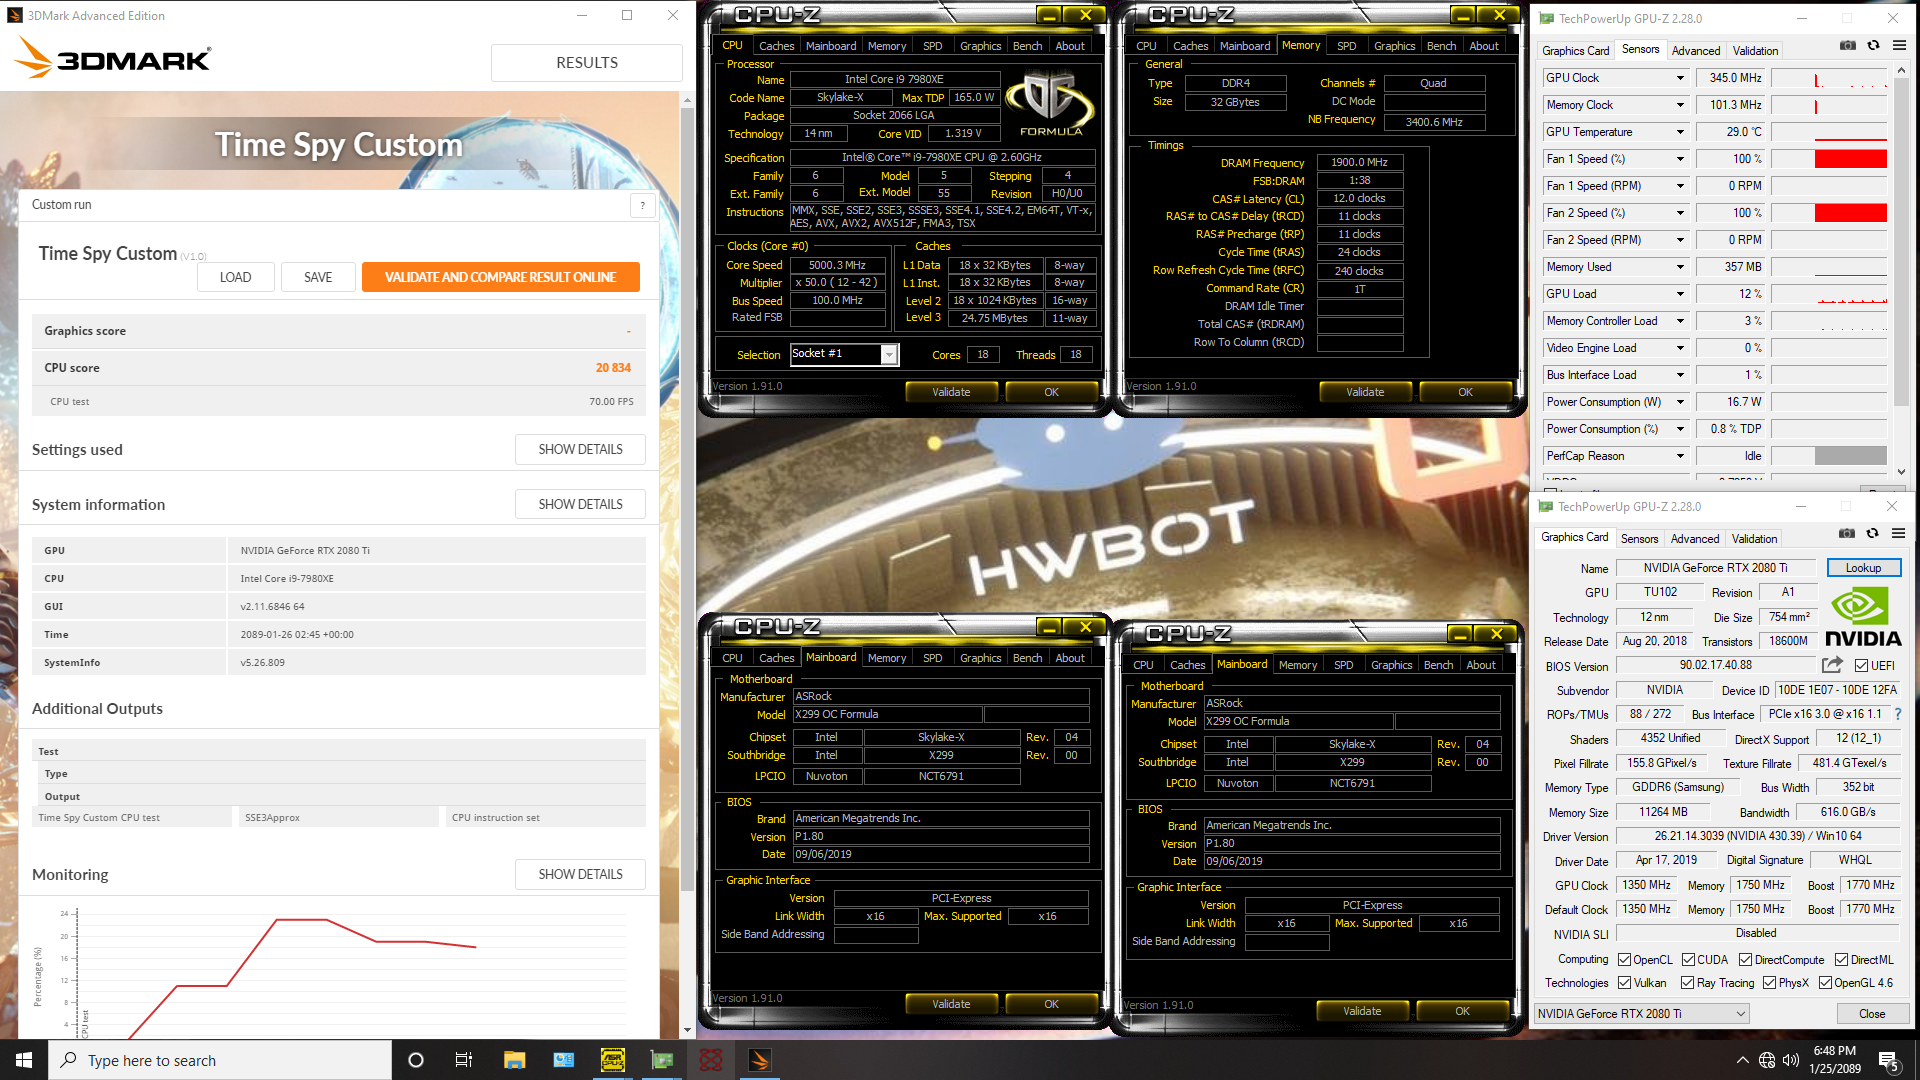Take a screenshot in GPU-Z Sensors window
The width and height of the screenshot is (1920, 1080).
coord(1848,45)
